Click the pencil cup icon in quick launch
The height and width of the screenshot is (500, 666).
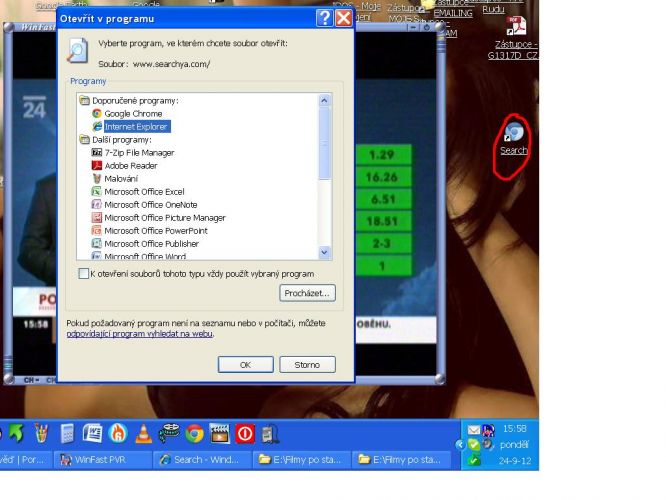tap(42, 434)
